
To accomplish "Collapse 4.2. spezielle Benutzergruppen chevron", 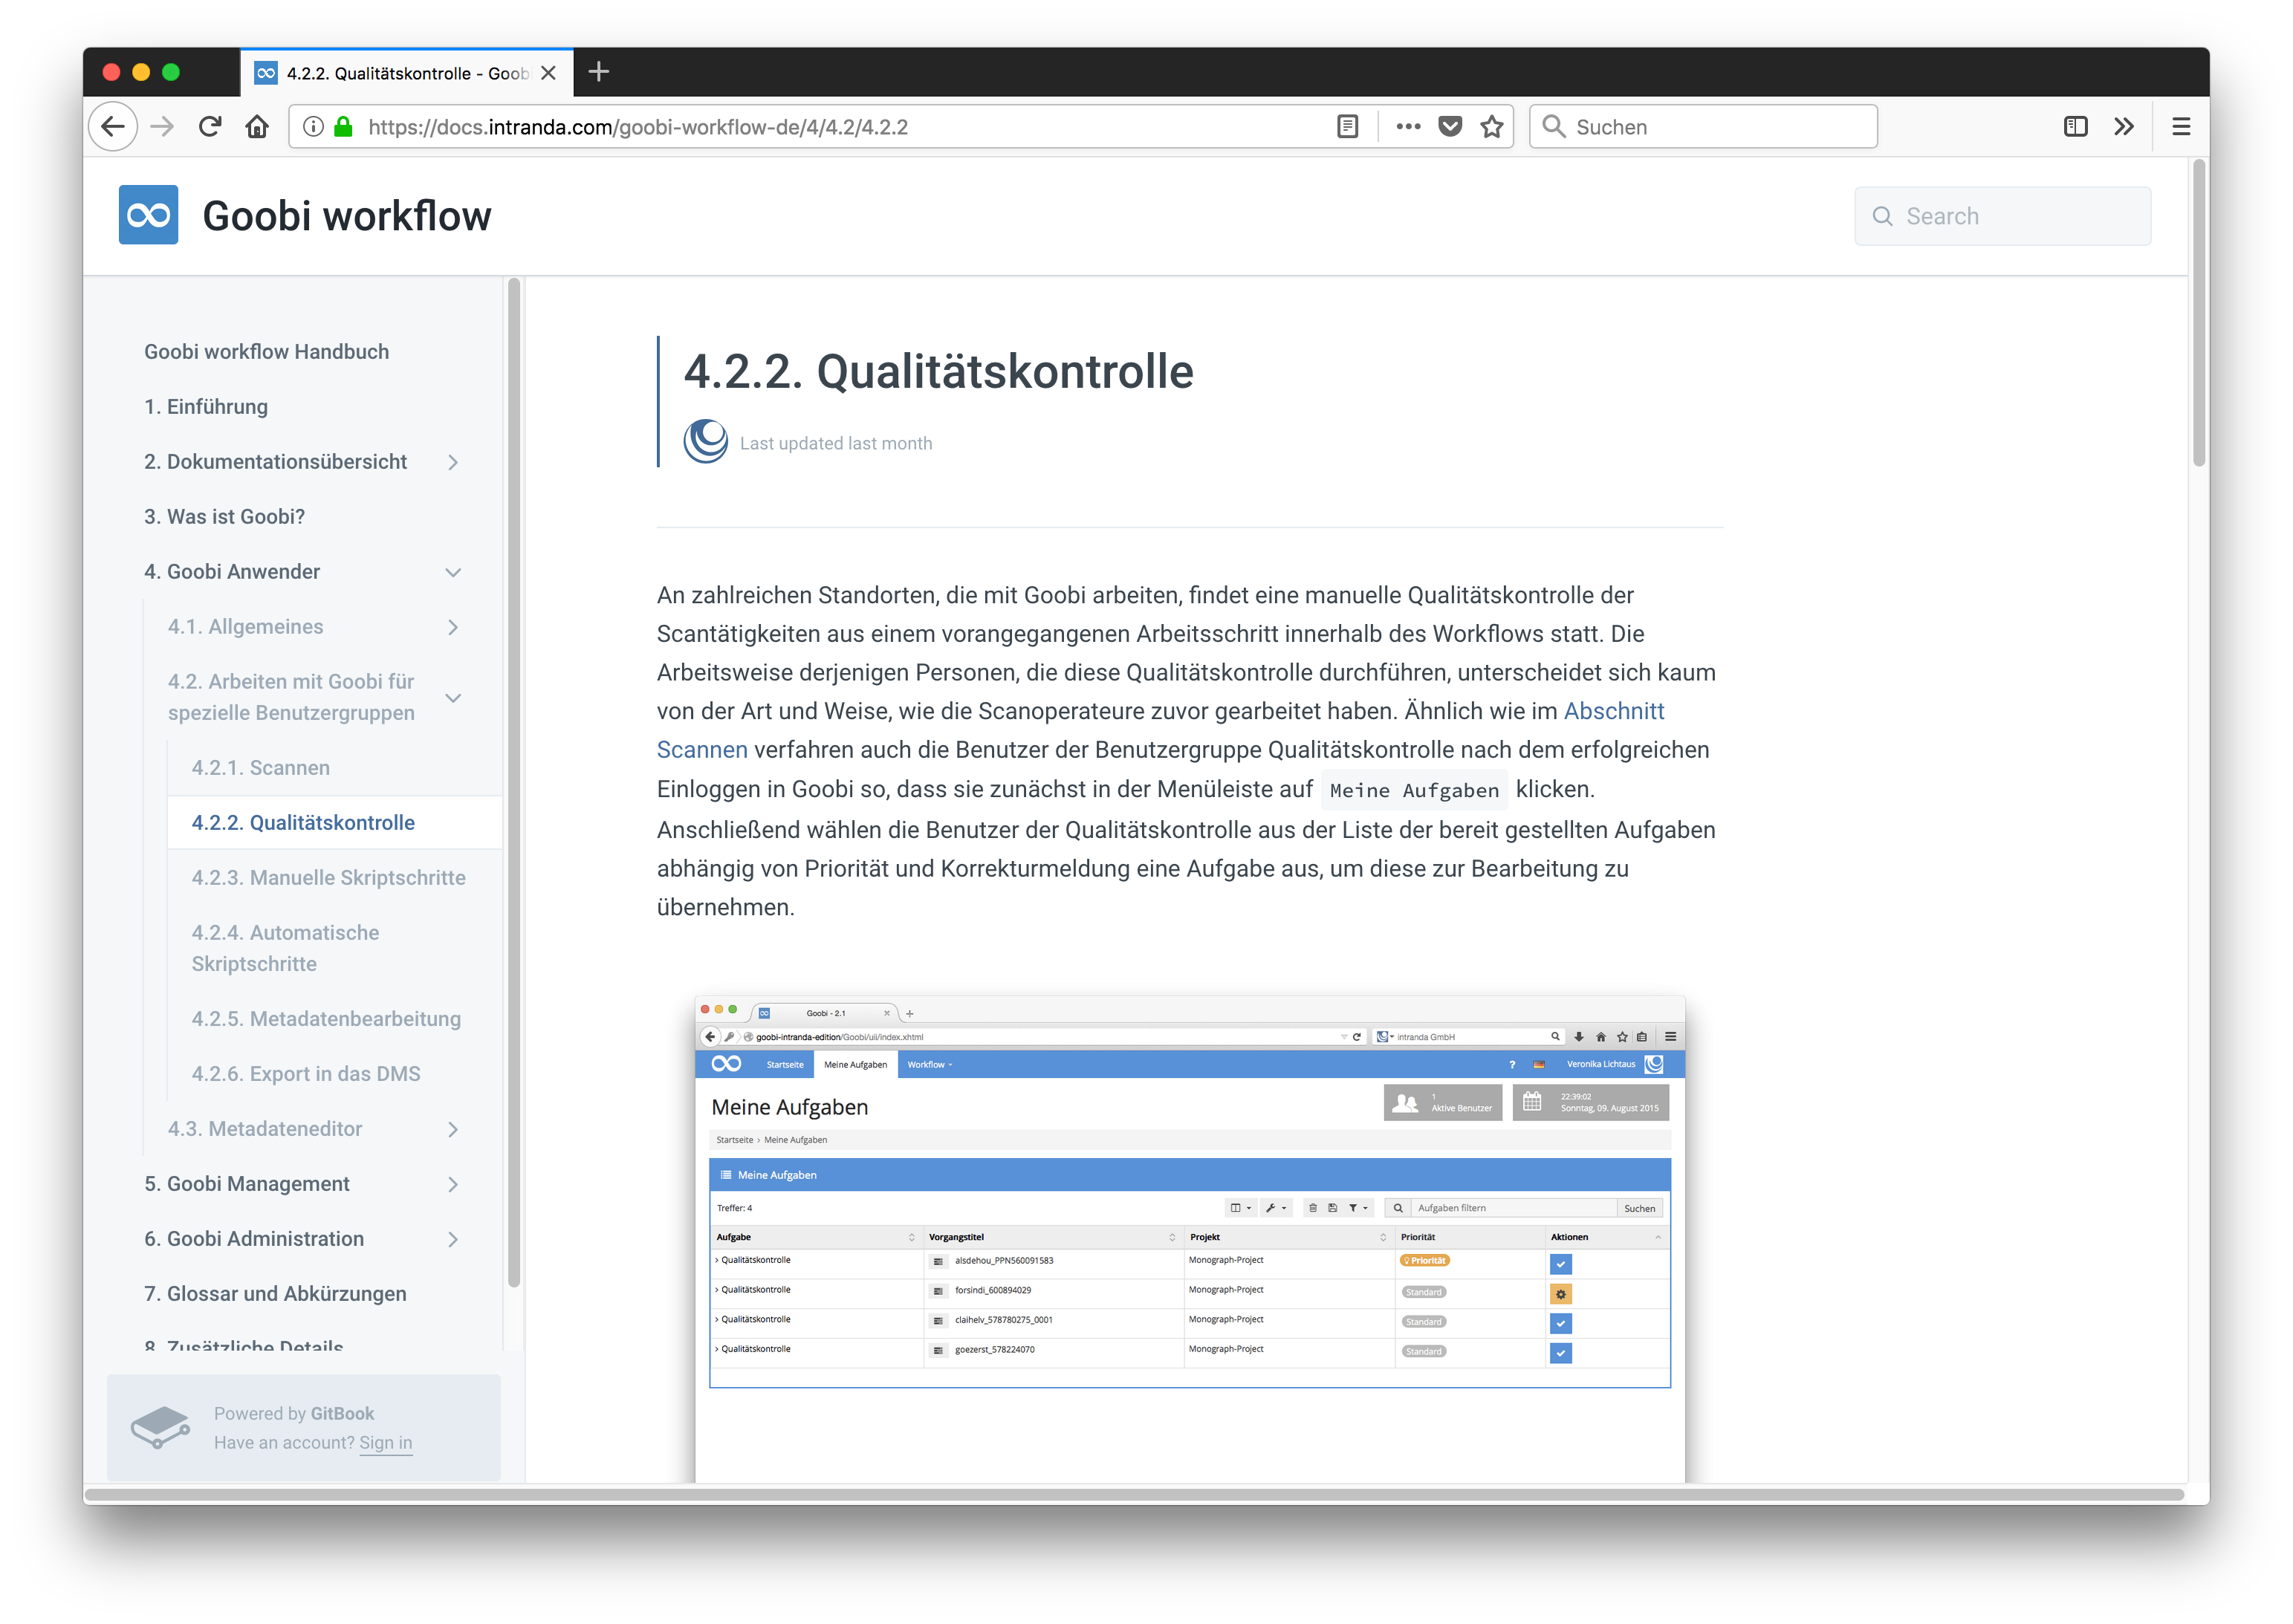I will click(453, 698).
